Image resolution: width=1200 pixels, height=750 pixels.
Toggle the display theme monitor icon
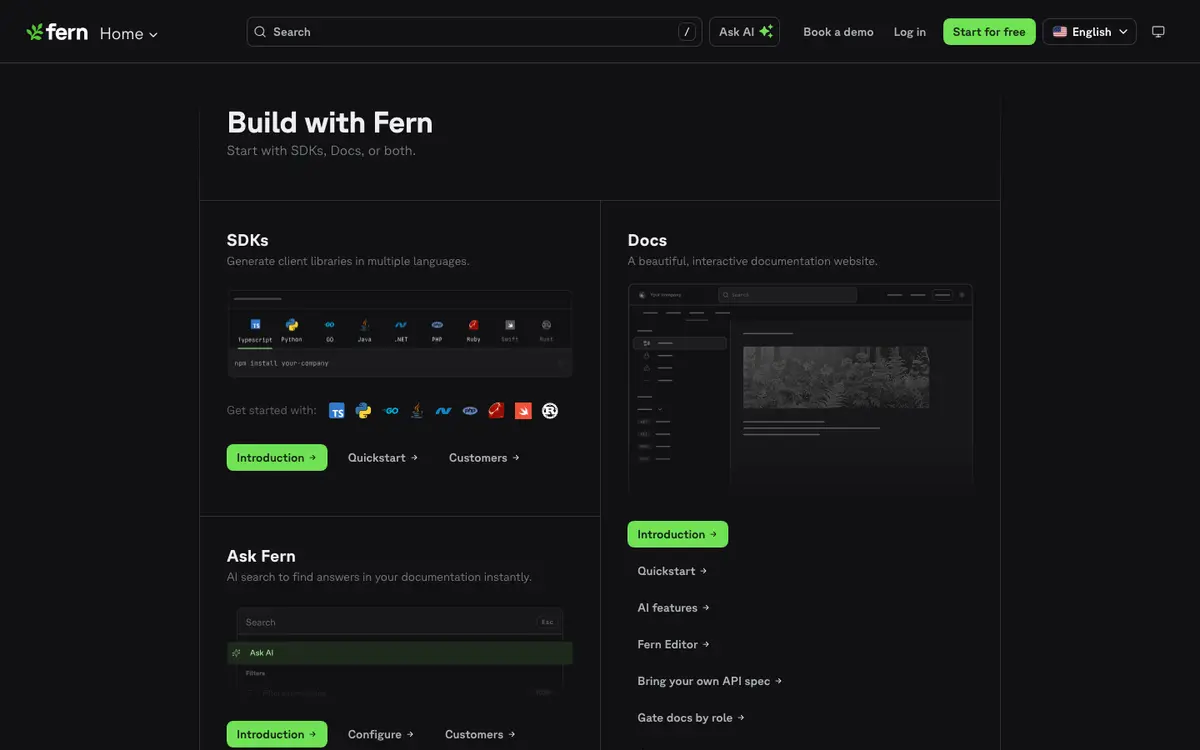[x=1158, y=32]
